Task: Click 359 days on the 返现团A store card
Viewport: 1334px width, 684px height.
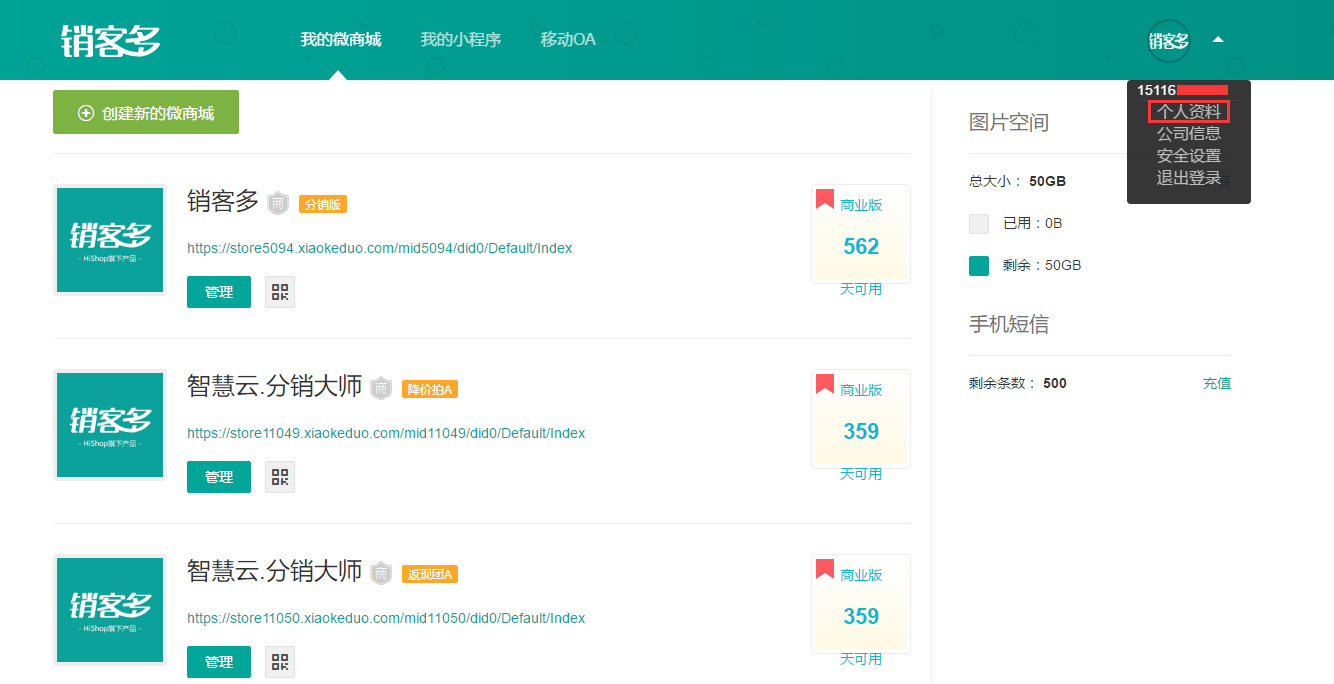Action: 861,617
